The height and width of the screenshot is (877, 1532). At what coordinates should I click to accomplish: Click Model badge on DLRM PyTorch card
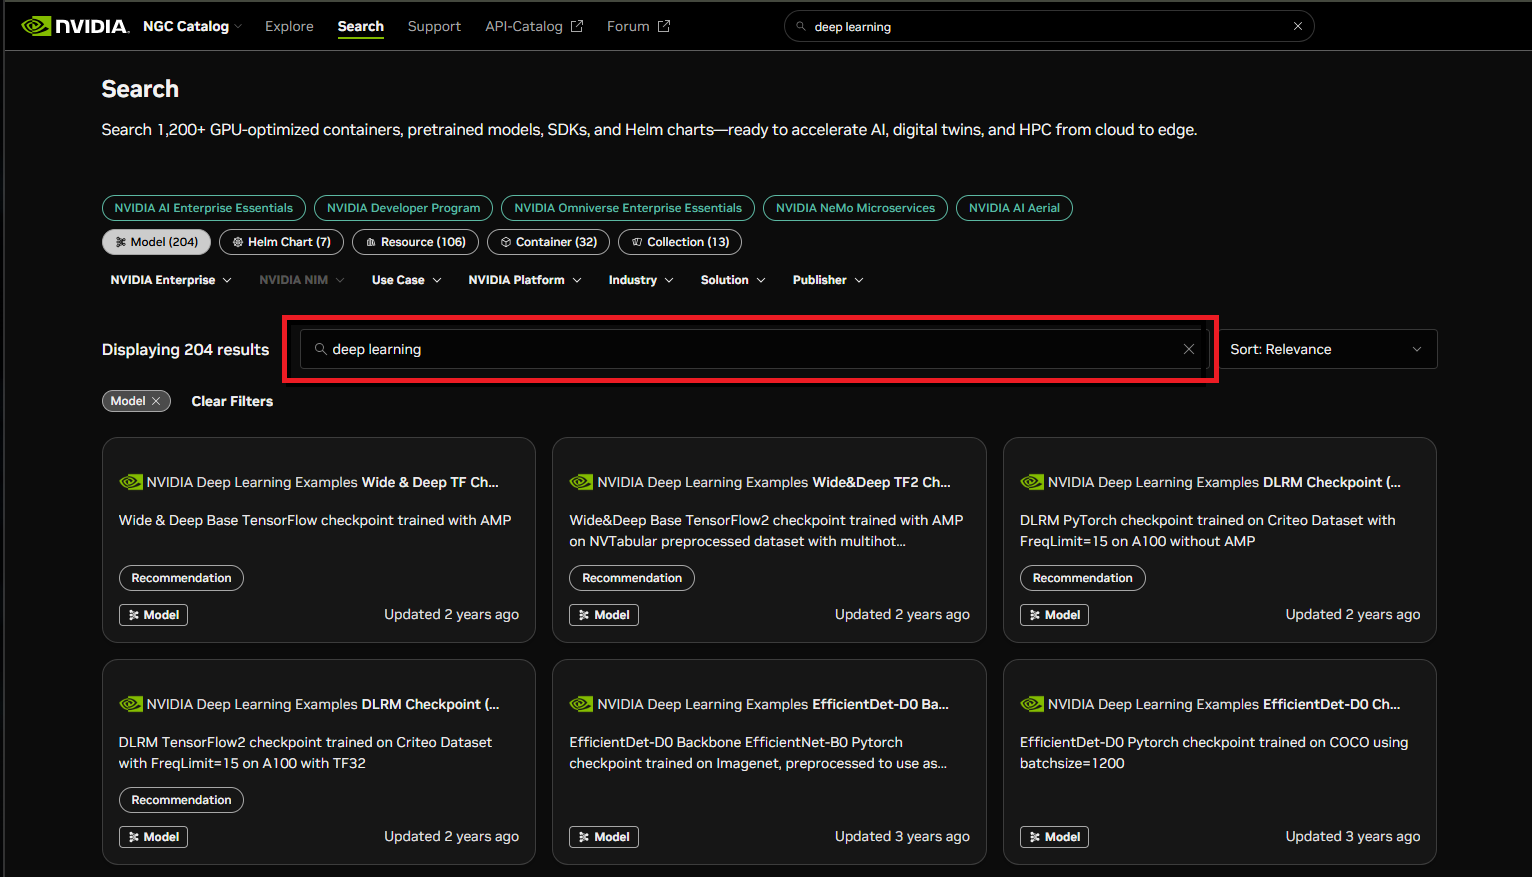tap(1054, 615)
